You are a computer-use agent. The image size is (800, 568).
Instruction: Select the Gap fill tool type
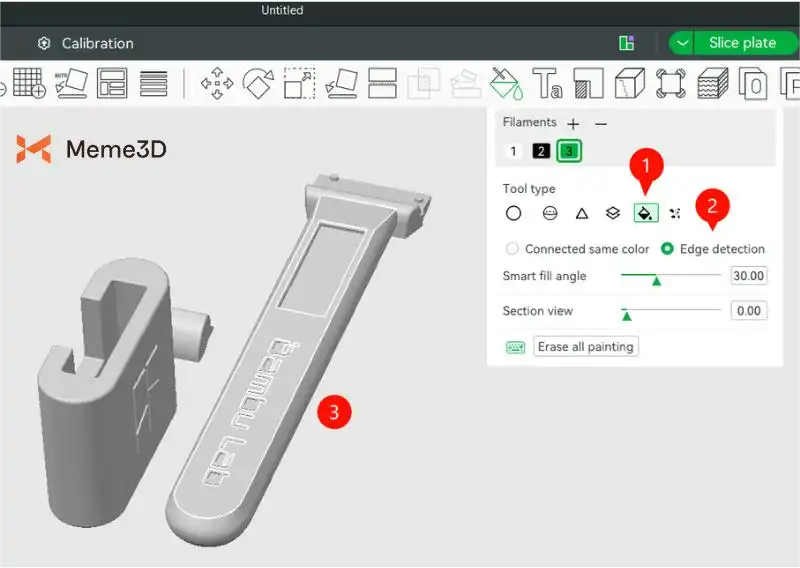coord(675,213)
